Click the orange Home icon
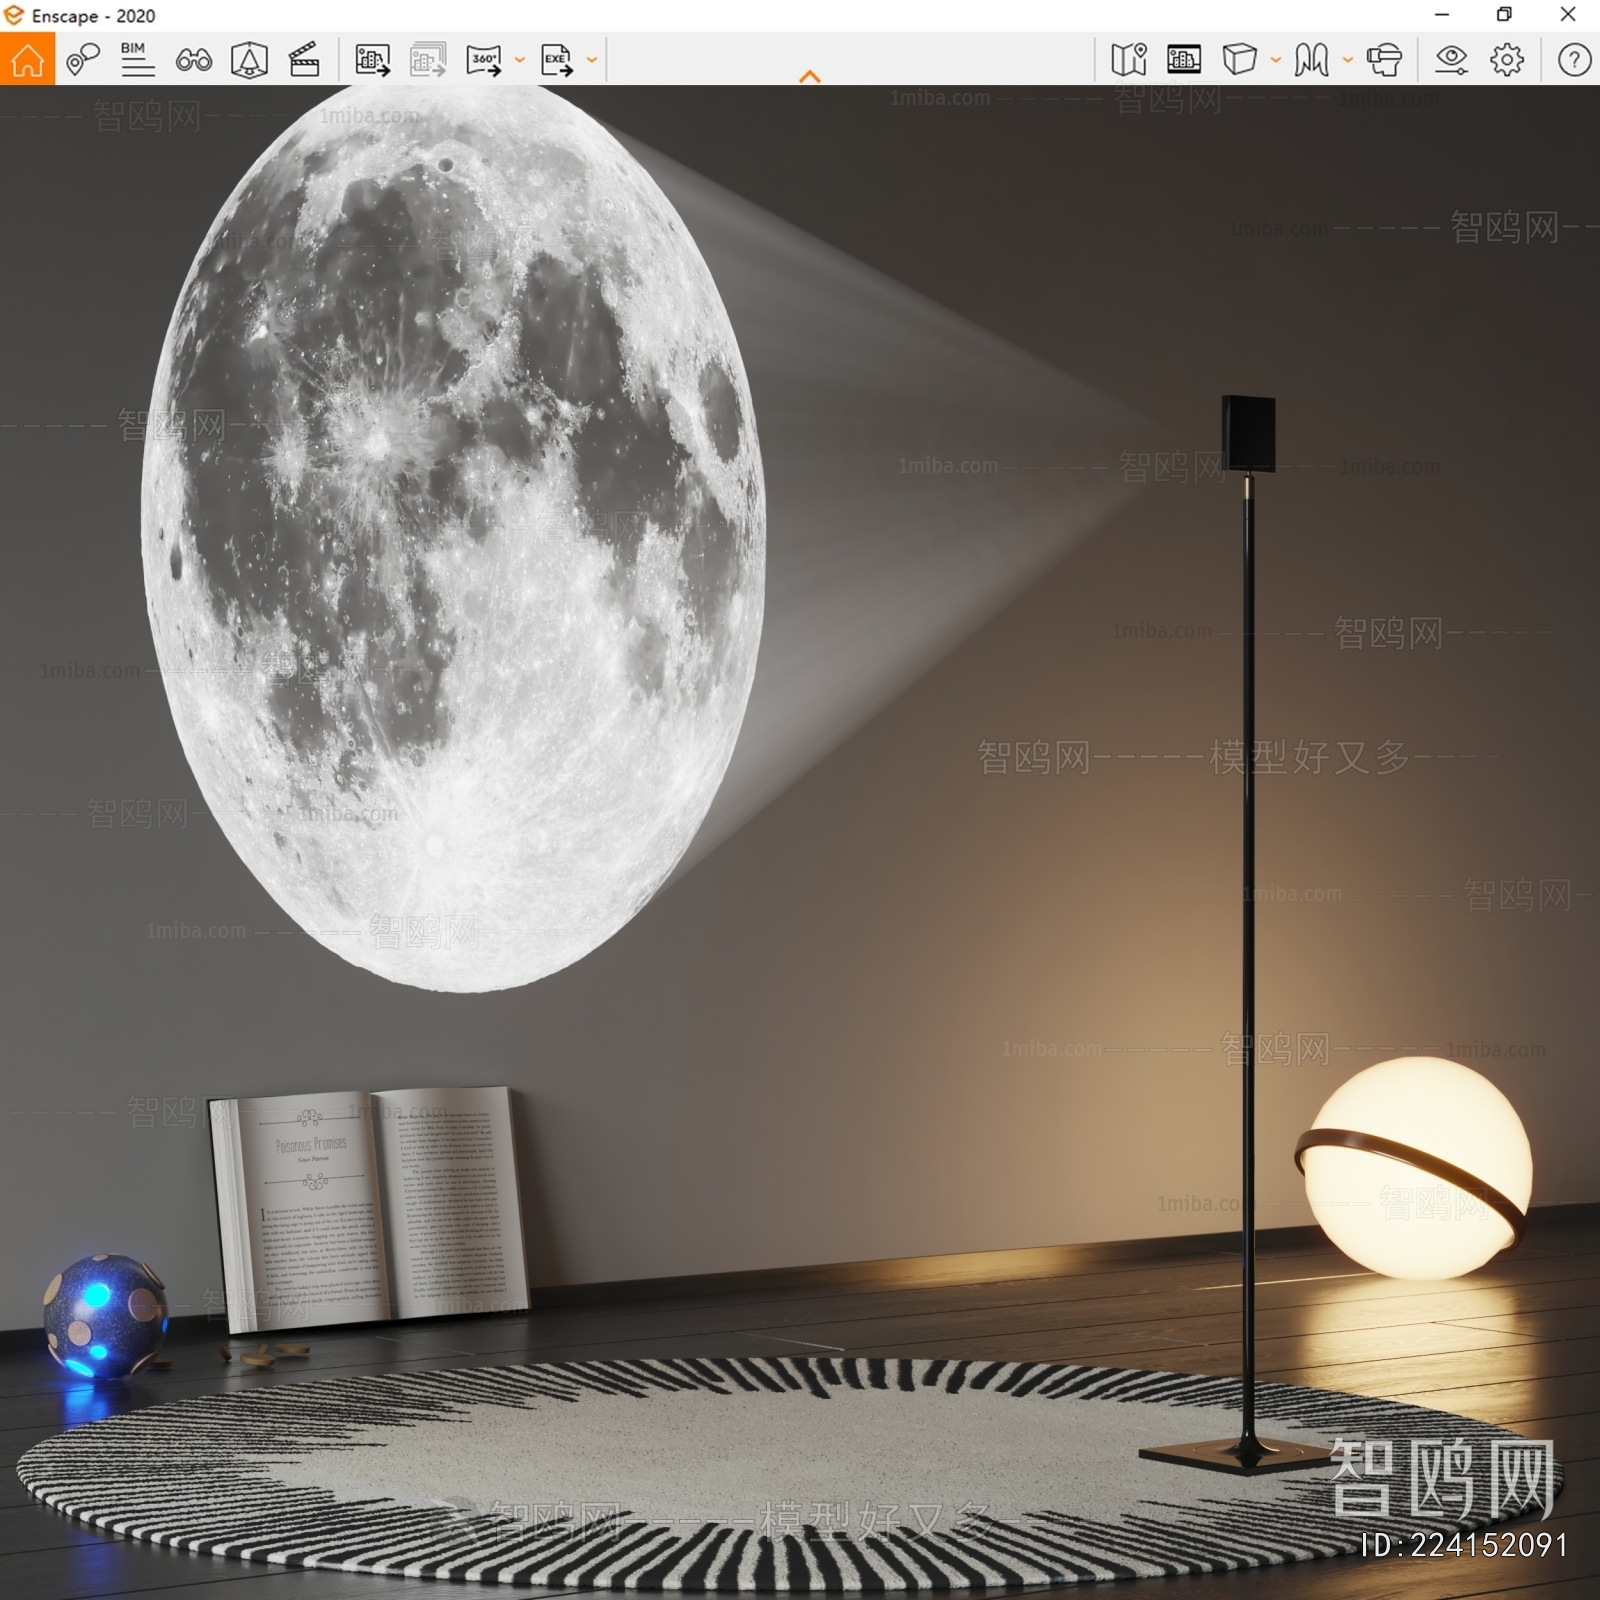Image resolution: width=1600 pixels, height=1600 pixels. pyautogui.click(x=27, y=59)
